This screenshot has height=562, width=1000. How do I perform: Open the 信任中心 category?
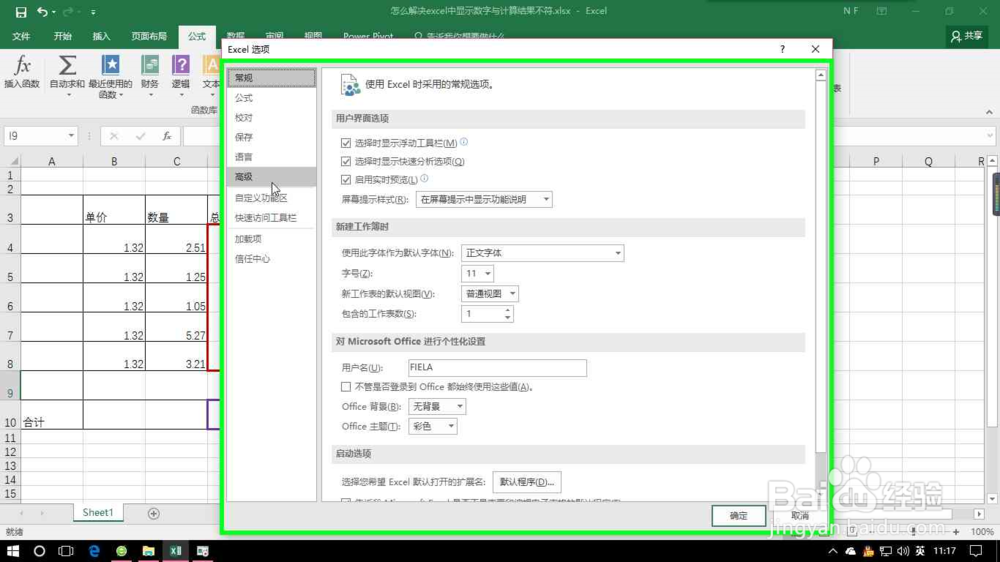coord(272,259)
